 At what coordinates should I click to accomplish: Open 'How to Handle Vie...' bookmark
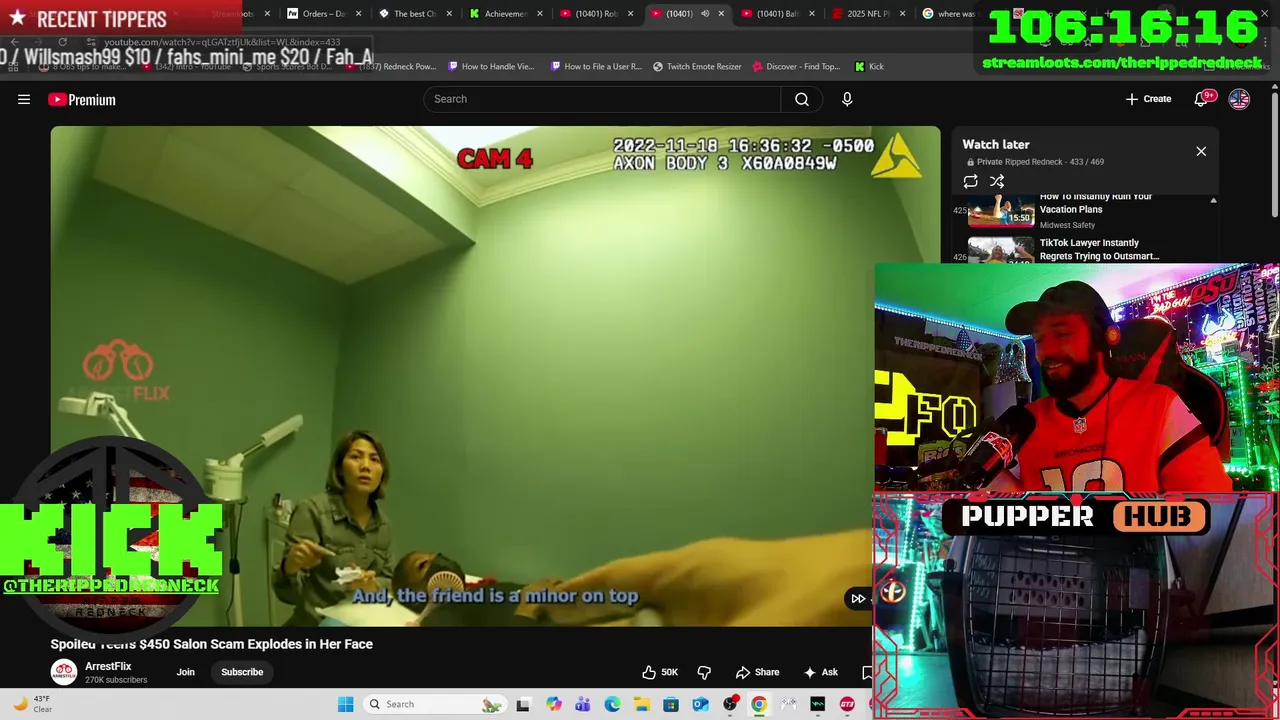491,66
